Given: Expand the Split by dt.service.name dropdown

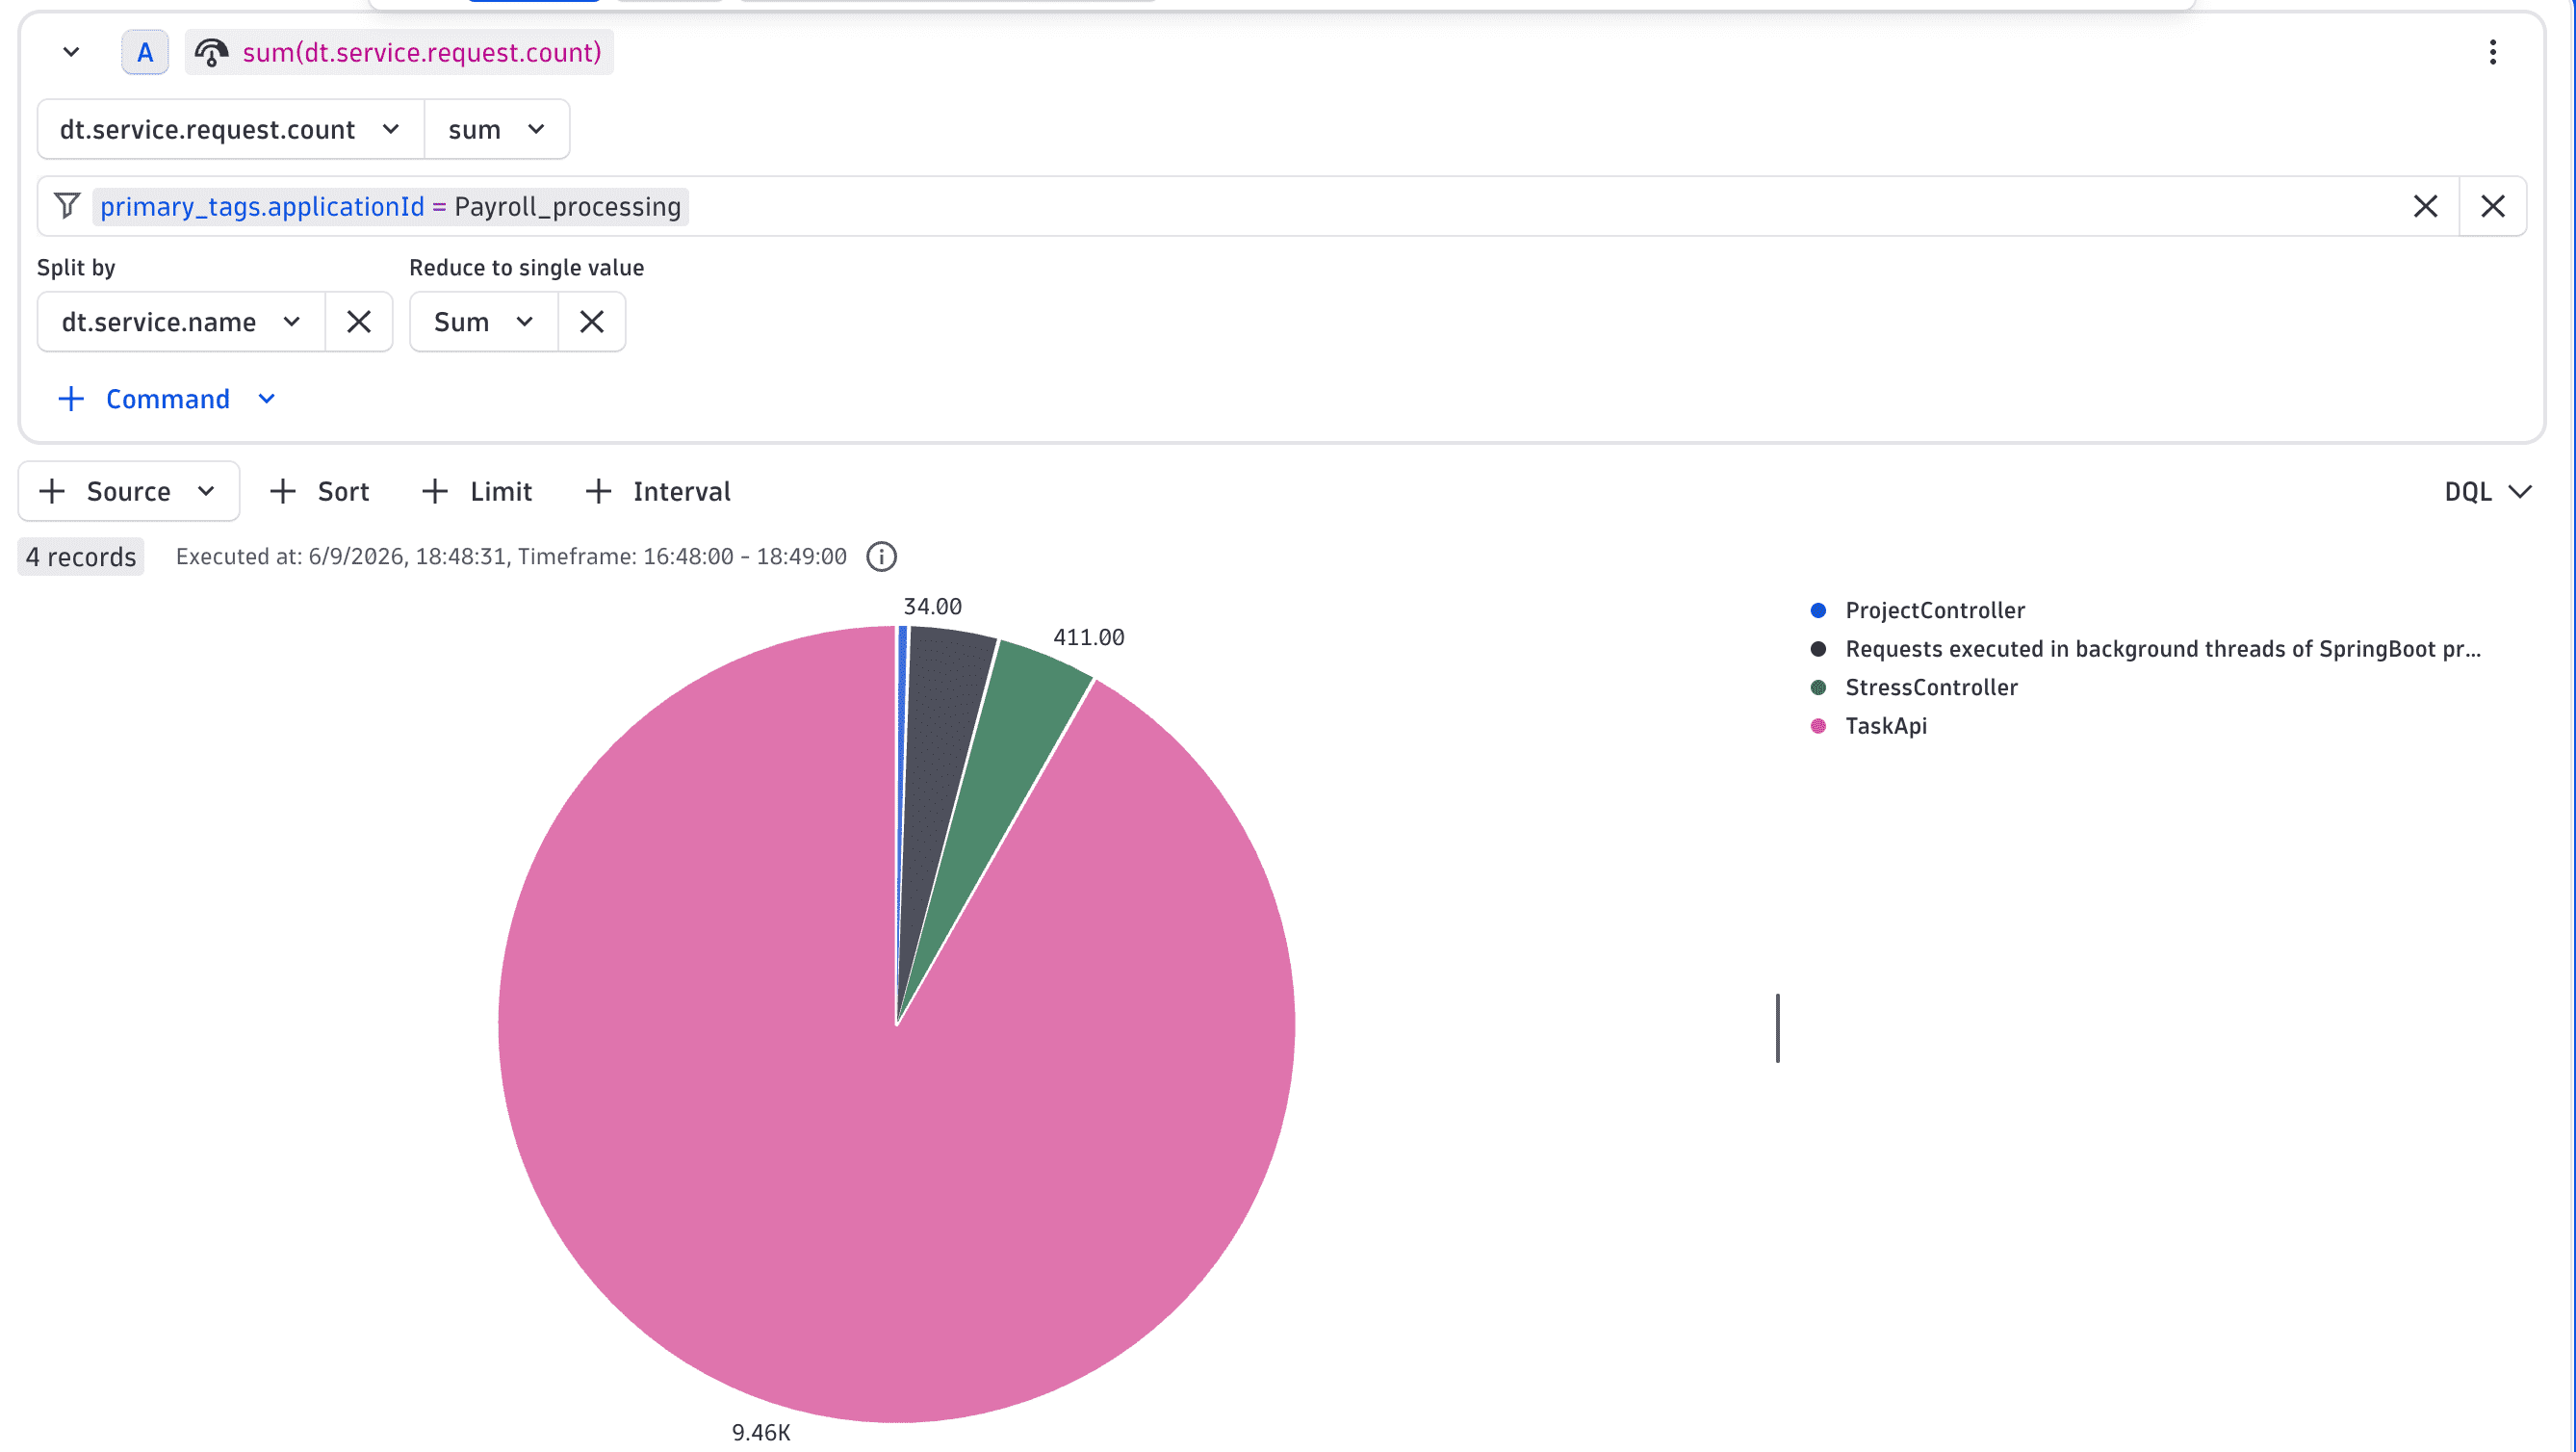Looking at the screenshot, I should [x=181, y=322].
